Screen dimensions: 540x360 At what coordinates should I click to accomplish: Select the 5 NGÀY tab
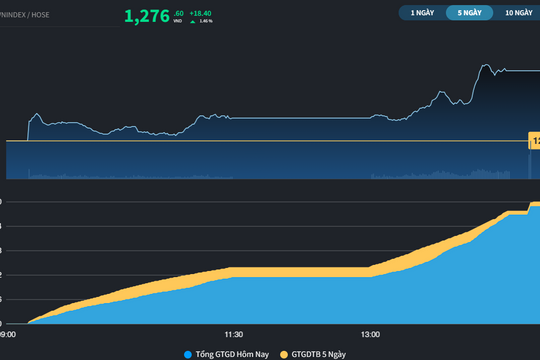tap(469, 13)
